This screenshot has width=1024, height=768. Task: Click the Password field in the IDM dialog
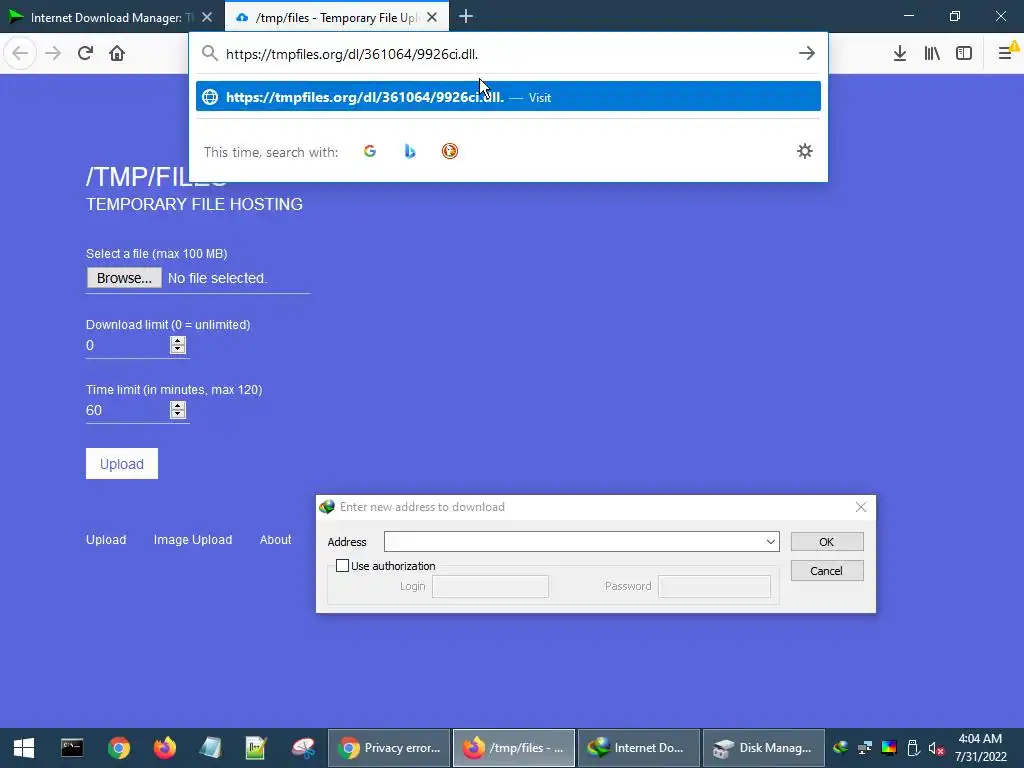point(714,586)
